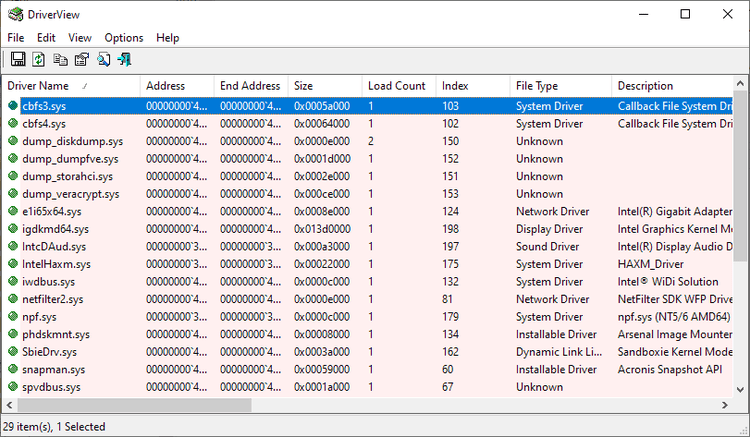
Task: Select the IntcDAud.sys driver row
Action: click(367, 246)
